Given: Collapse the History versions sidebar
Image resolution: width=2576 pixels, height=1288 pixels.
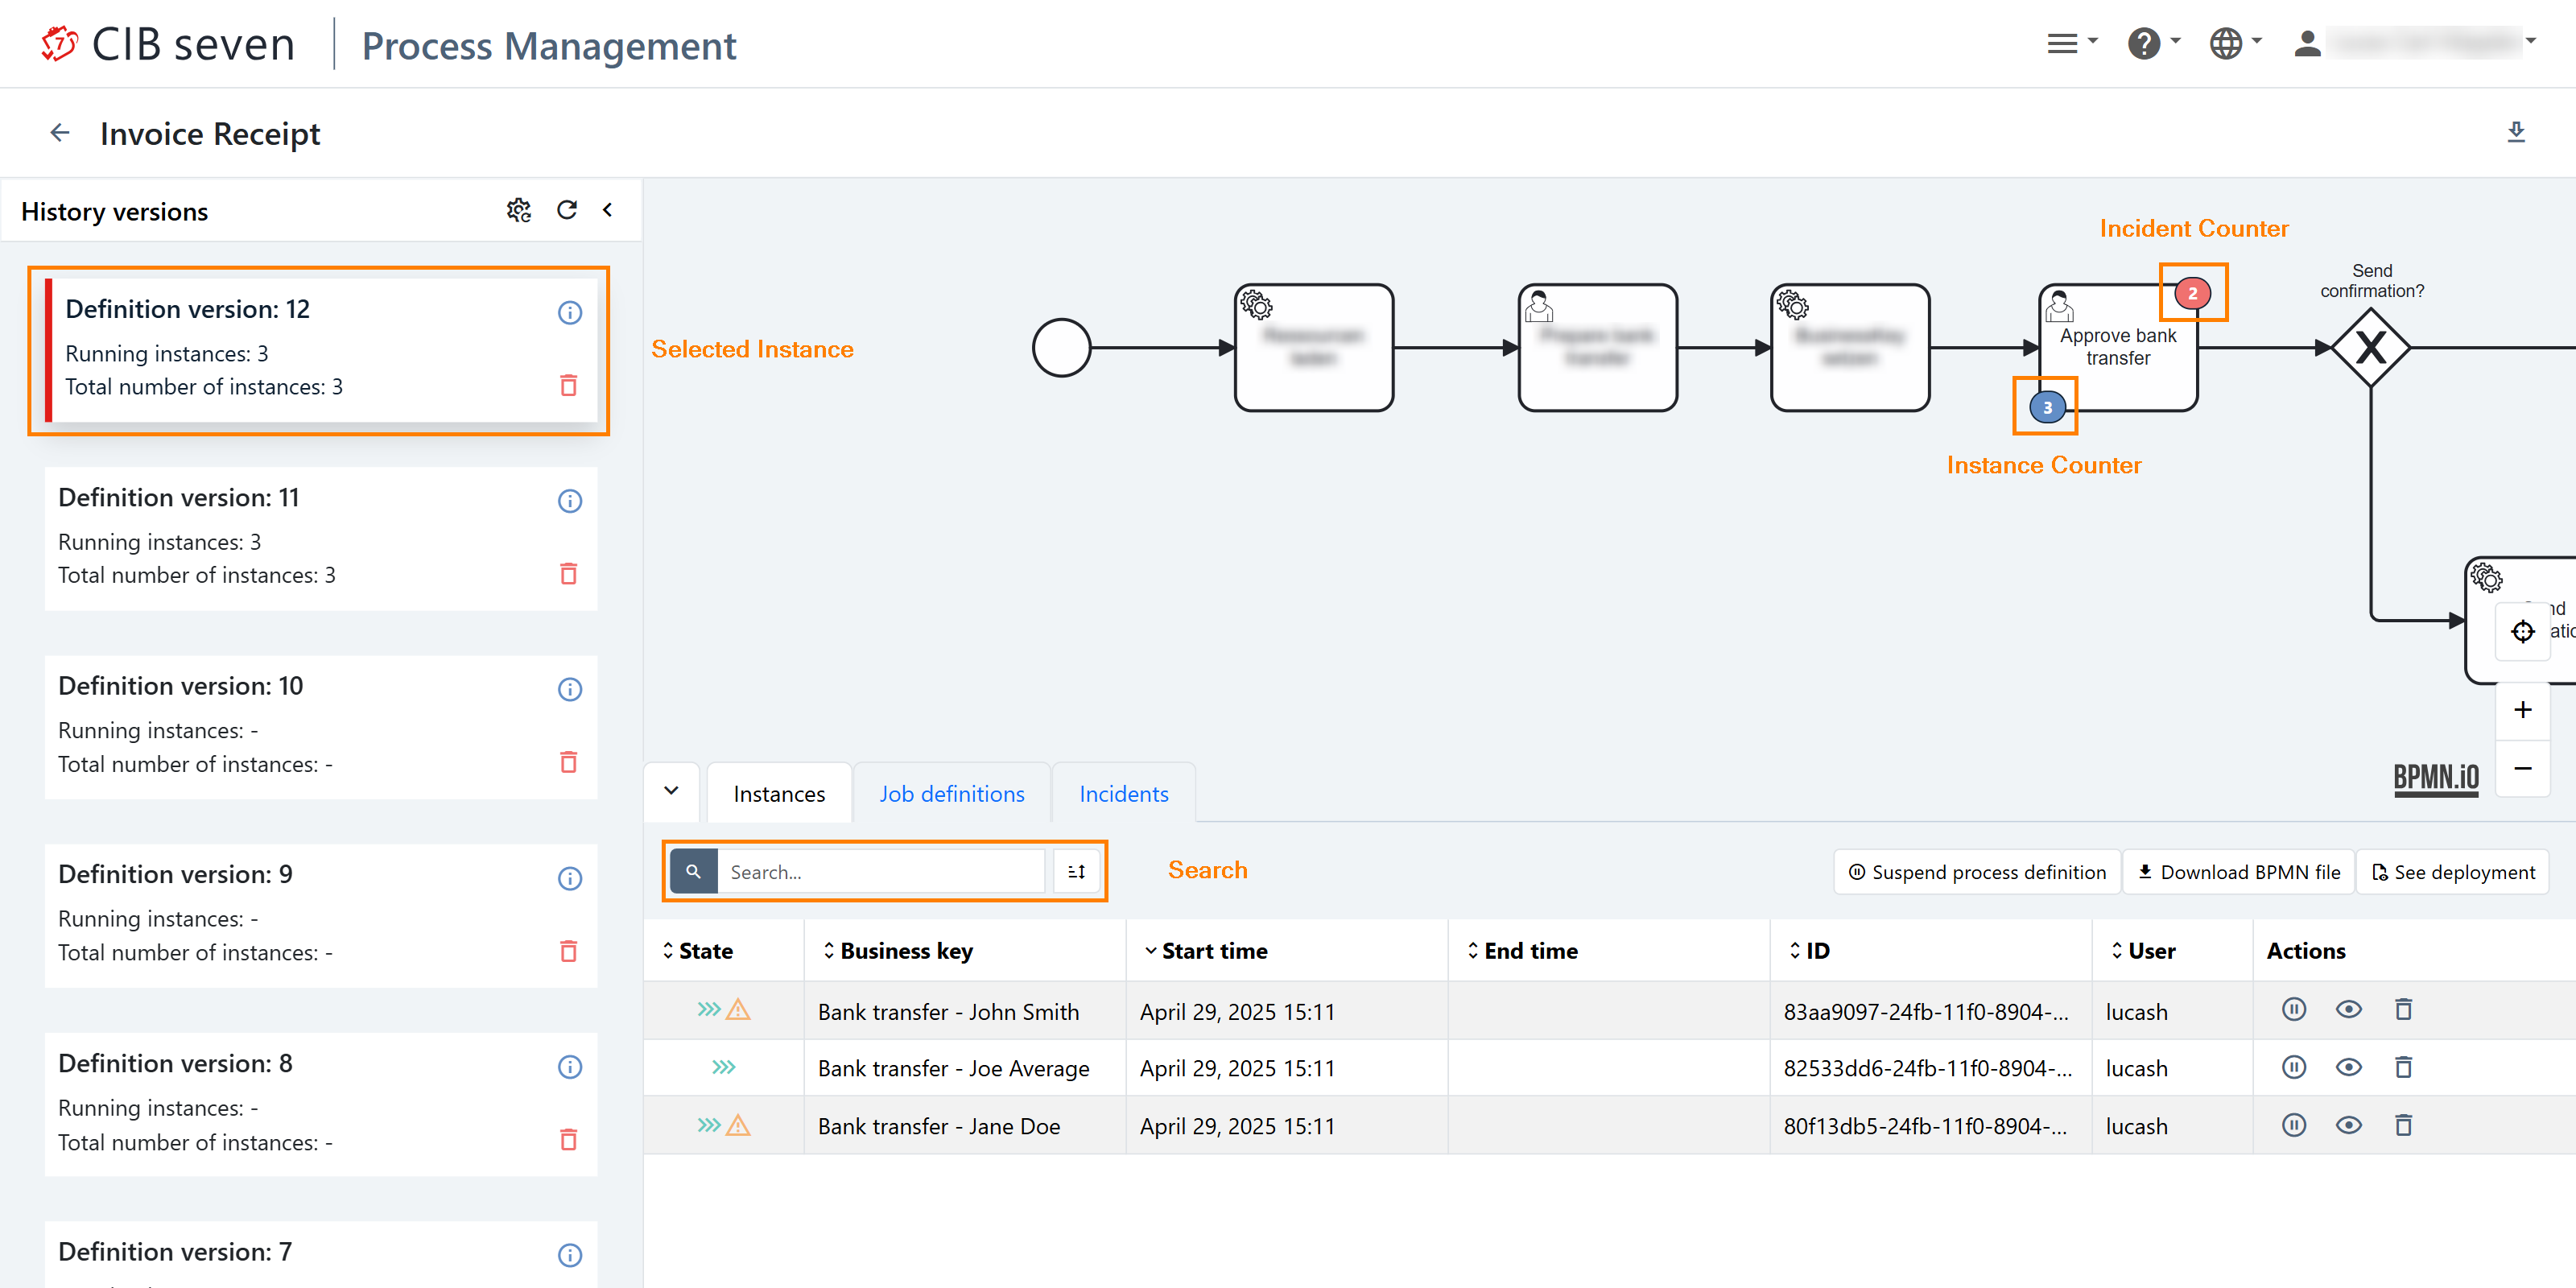Looking at the screenshot, I should [607, 210].
